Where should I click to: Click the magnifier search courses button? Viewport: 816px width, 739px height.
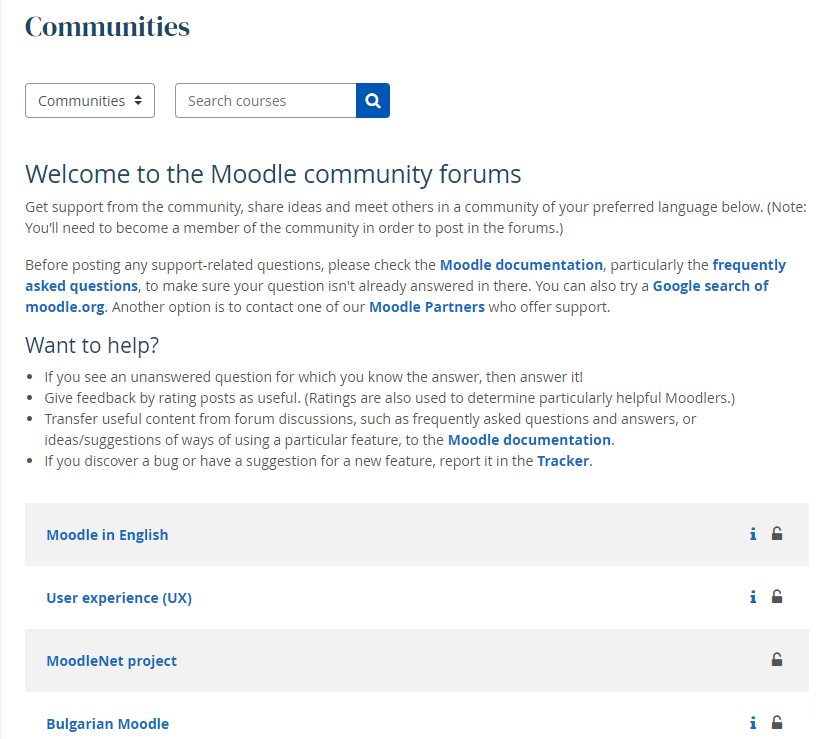click(373, 100)
